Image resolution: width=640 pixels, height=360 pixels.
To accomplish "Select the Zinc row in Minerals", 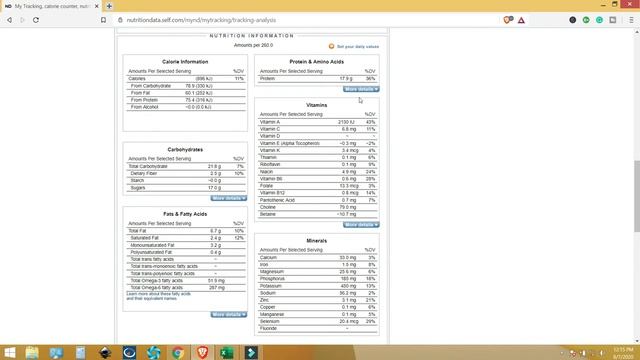I will 318,300.
